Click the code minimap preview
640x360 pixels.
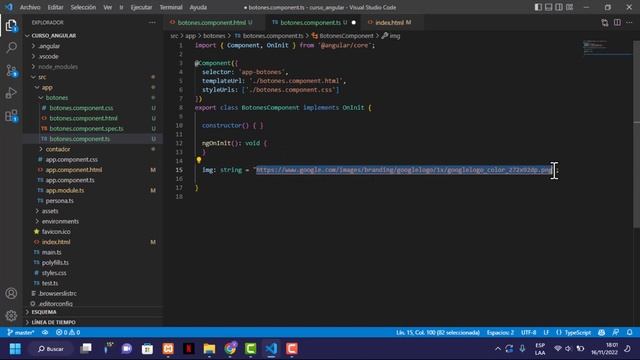[x=607, y=47]
